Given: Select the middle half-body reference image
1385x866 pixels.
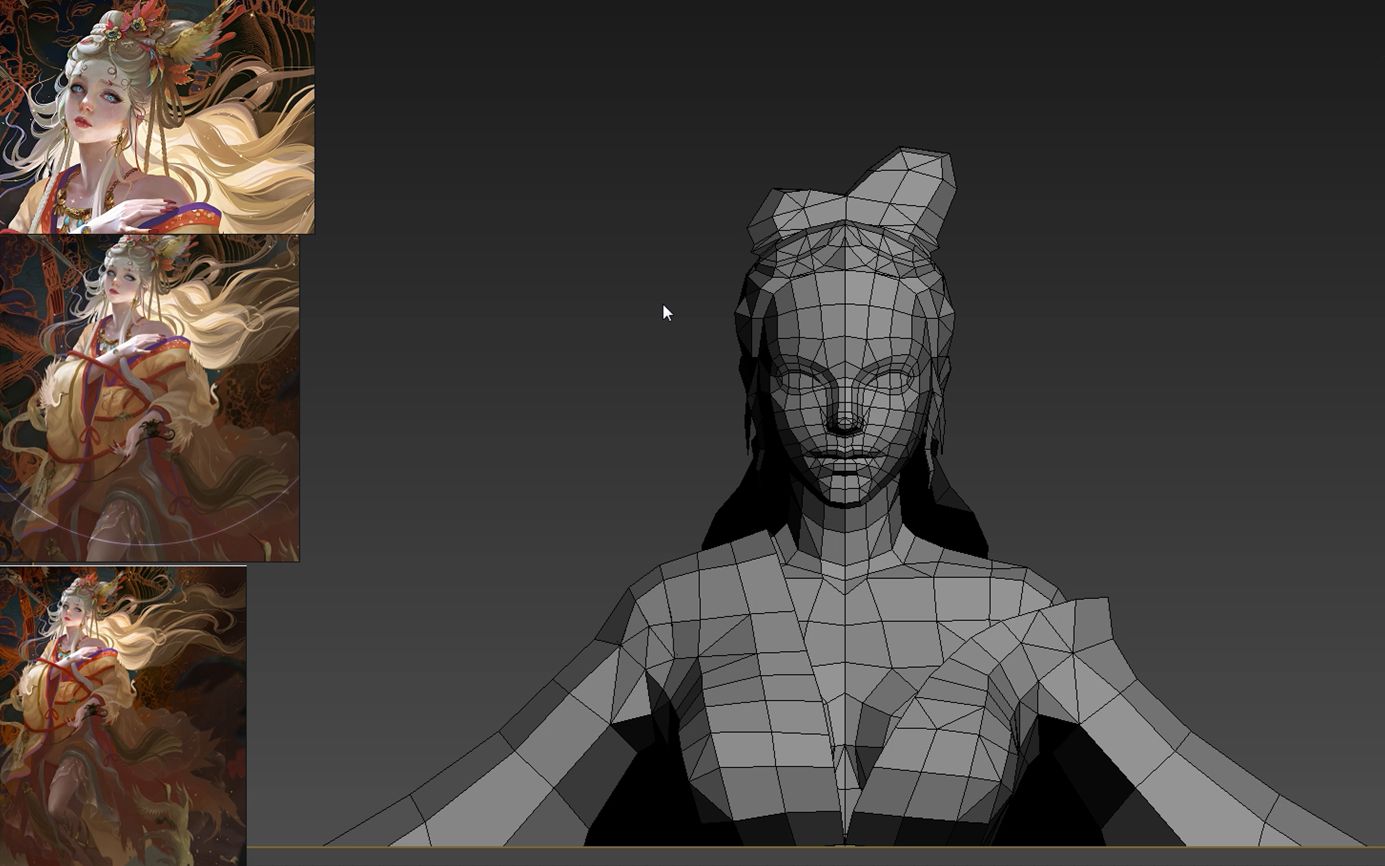Looking at the screenshot, I should [149, 398].
